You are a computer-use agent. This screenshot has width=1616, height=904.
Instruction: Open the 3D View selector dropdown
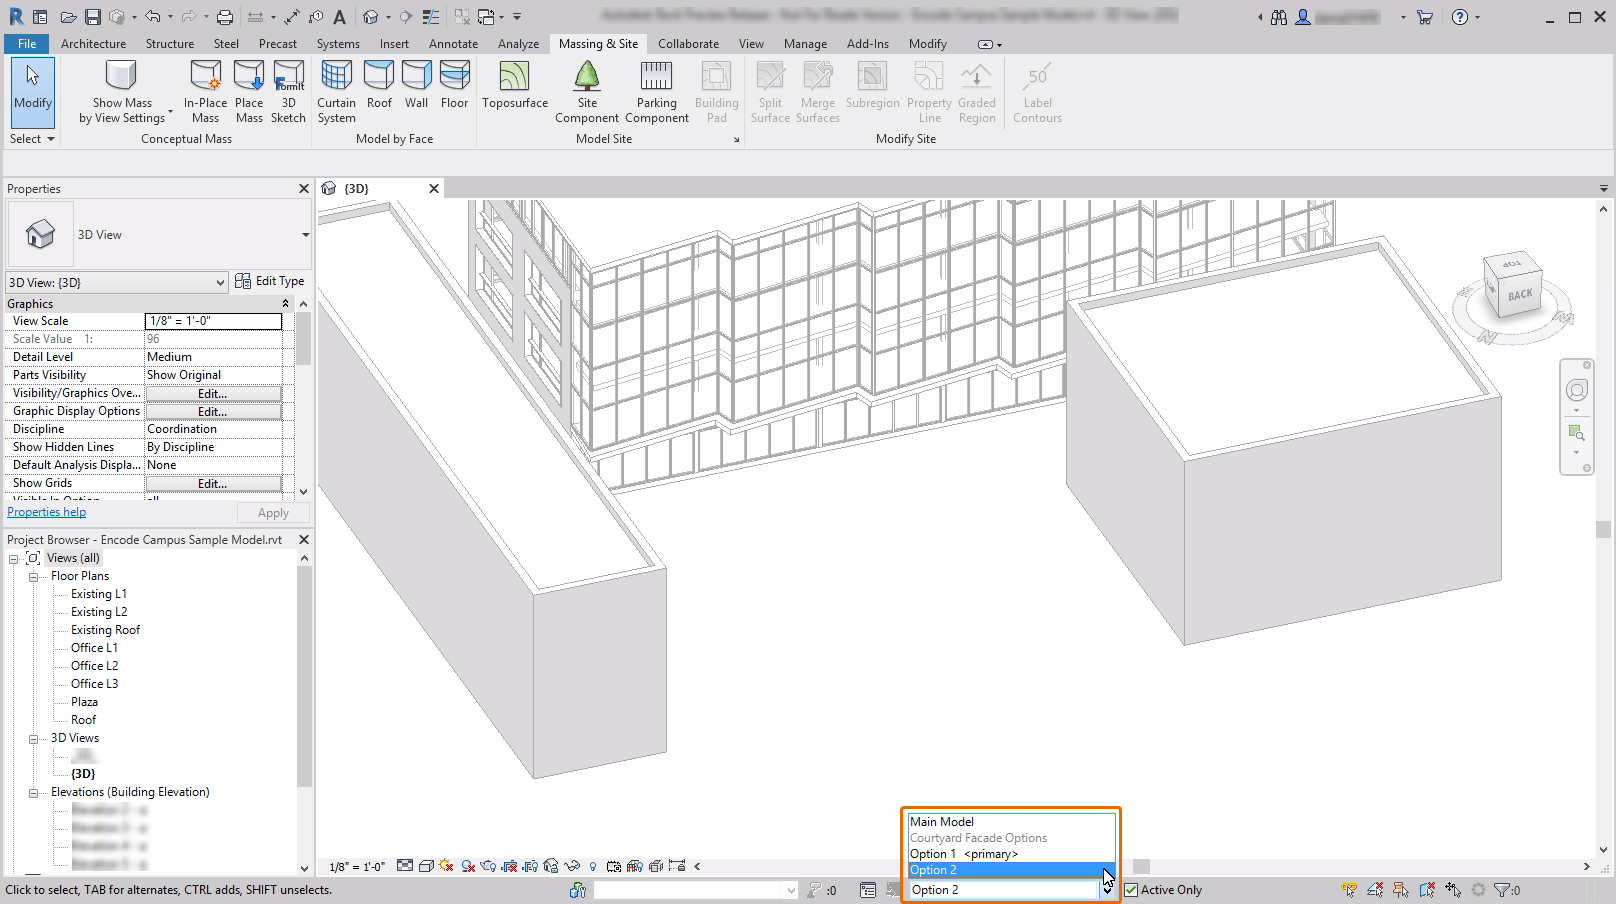(118, 283)
